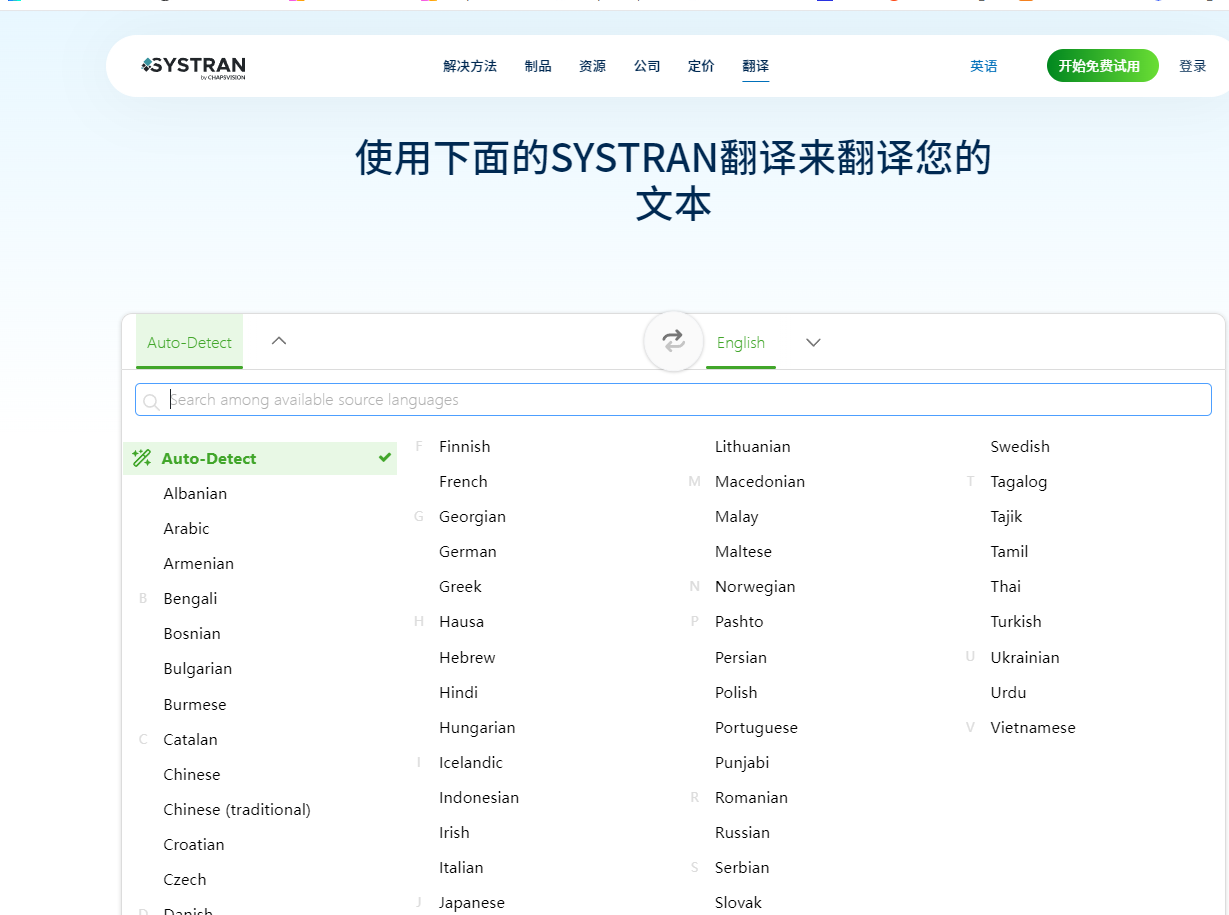This screenshot has width=1229, height=915.
Task: Select Bosnian as source language
Action: pos(192,633)
